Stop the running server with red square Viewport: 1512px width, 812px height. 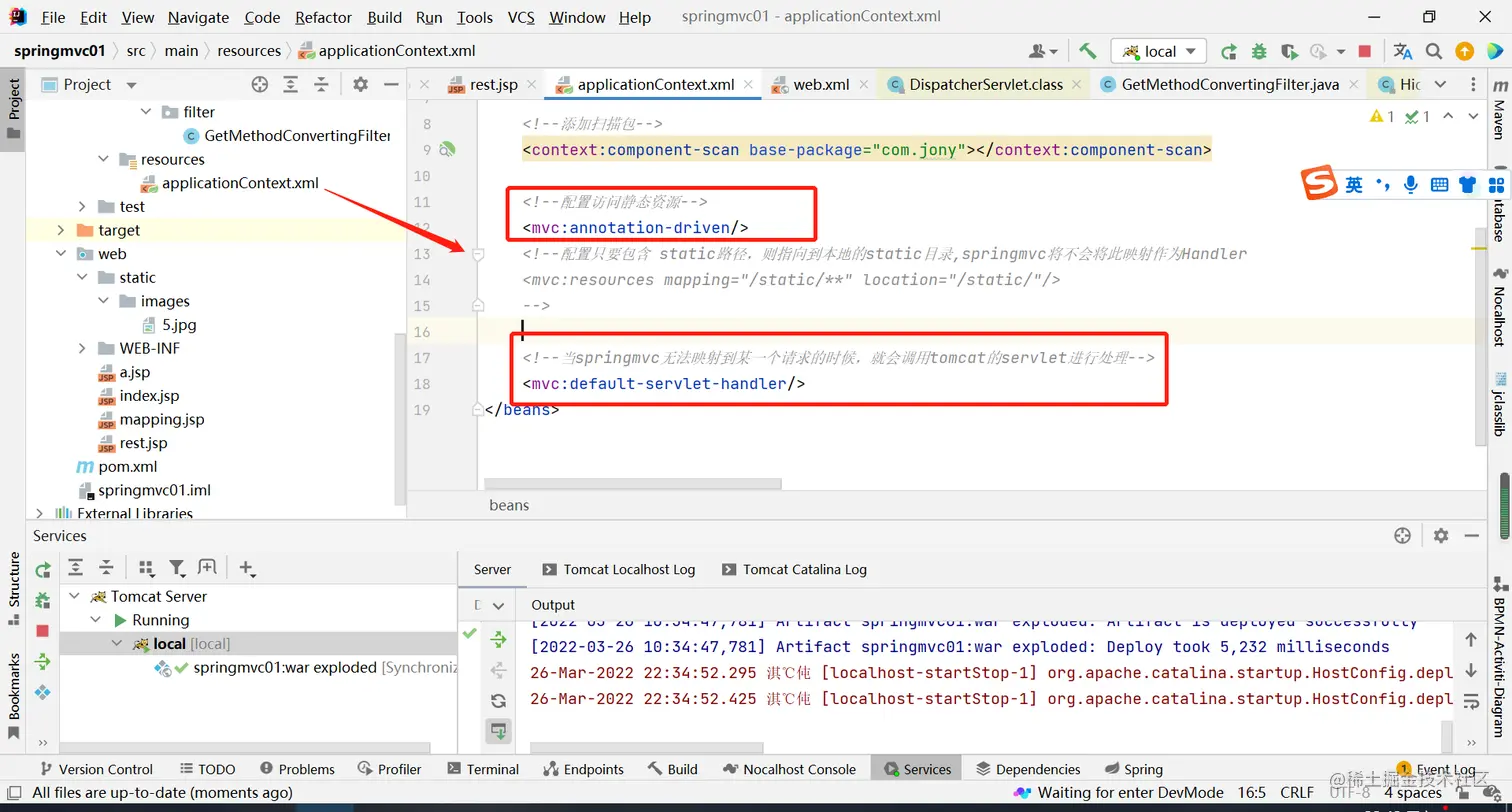click(x=1365, y=51)
